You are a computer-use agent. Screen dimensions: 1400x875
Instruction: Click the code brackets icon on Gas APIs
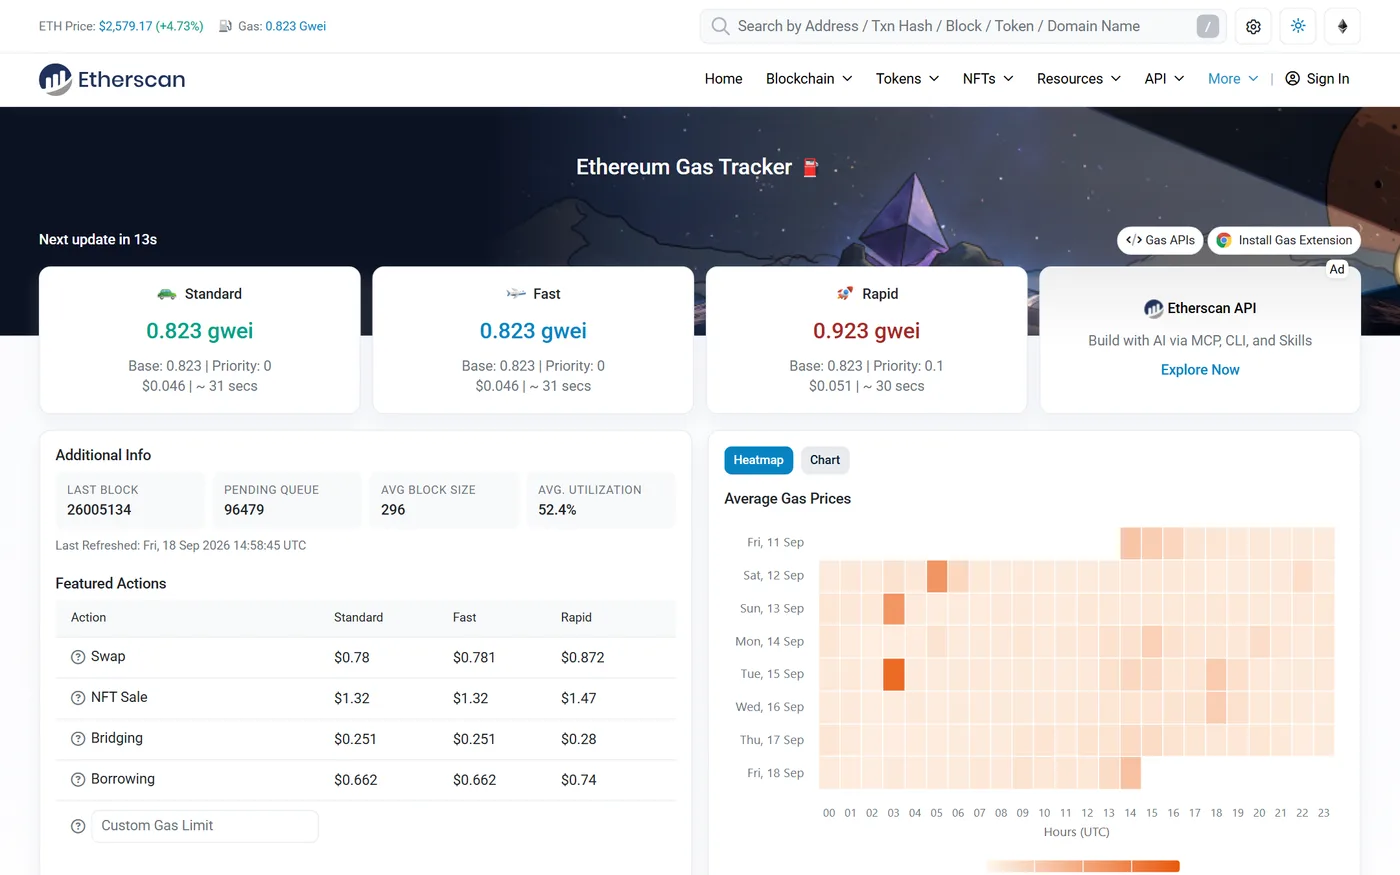(1133, 240)
